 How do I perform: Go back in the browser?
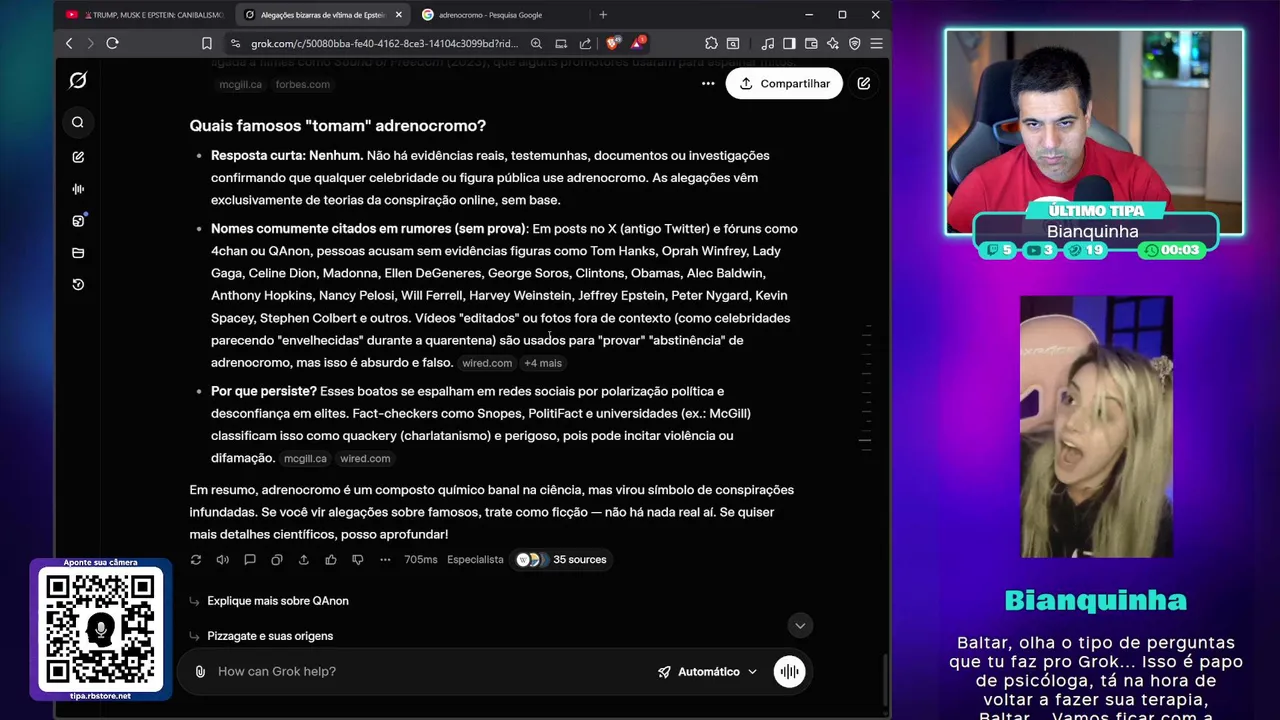pyautogui.click(x=69, y=43)
